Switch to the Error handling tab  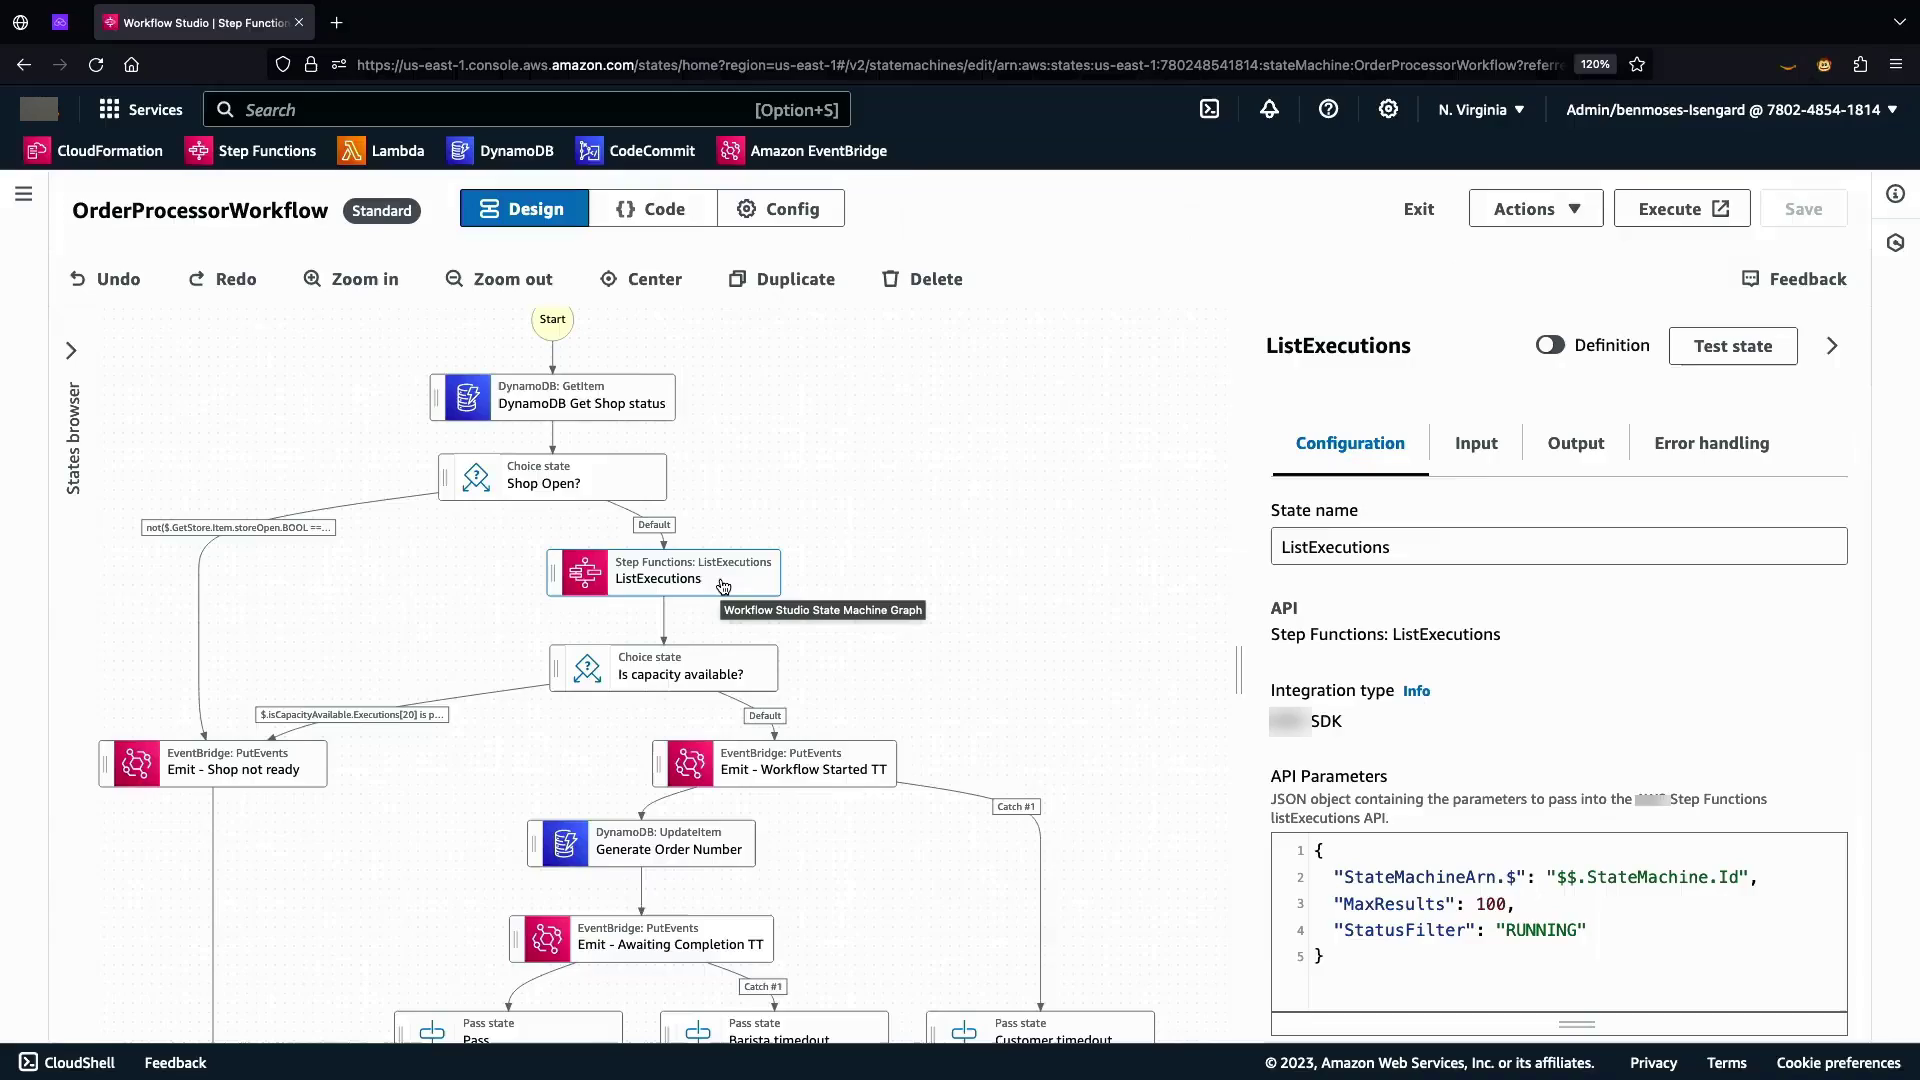[x=1711, y=443]
